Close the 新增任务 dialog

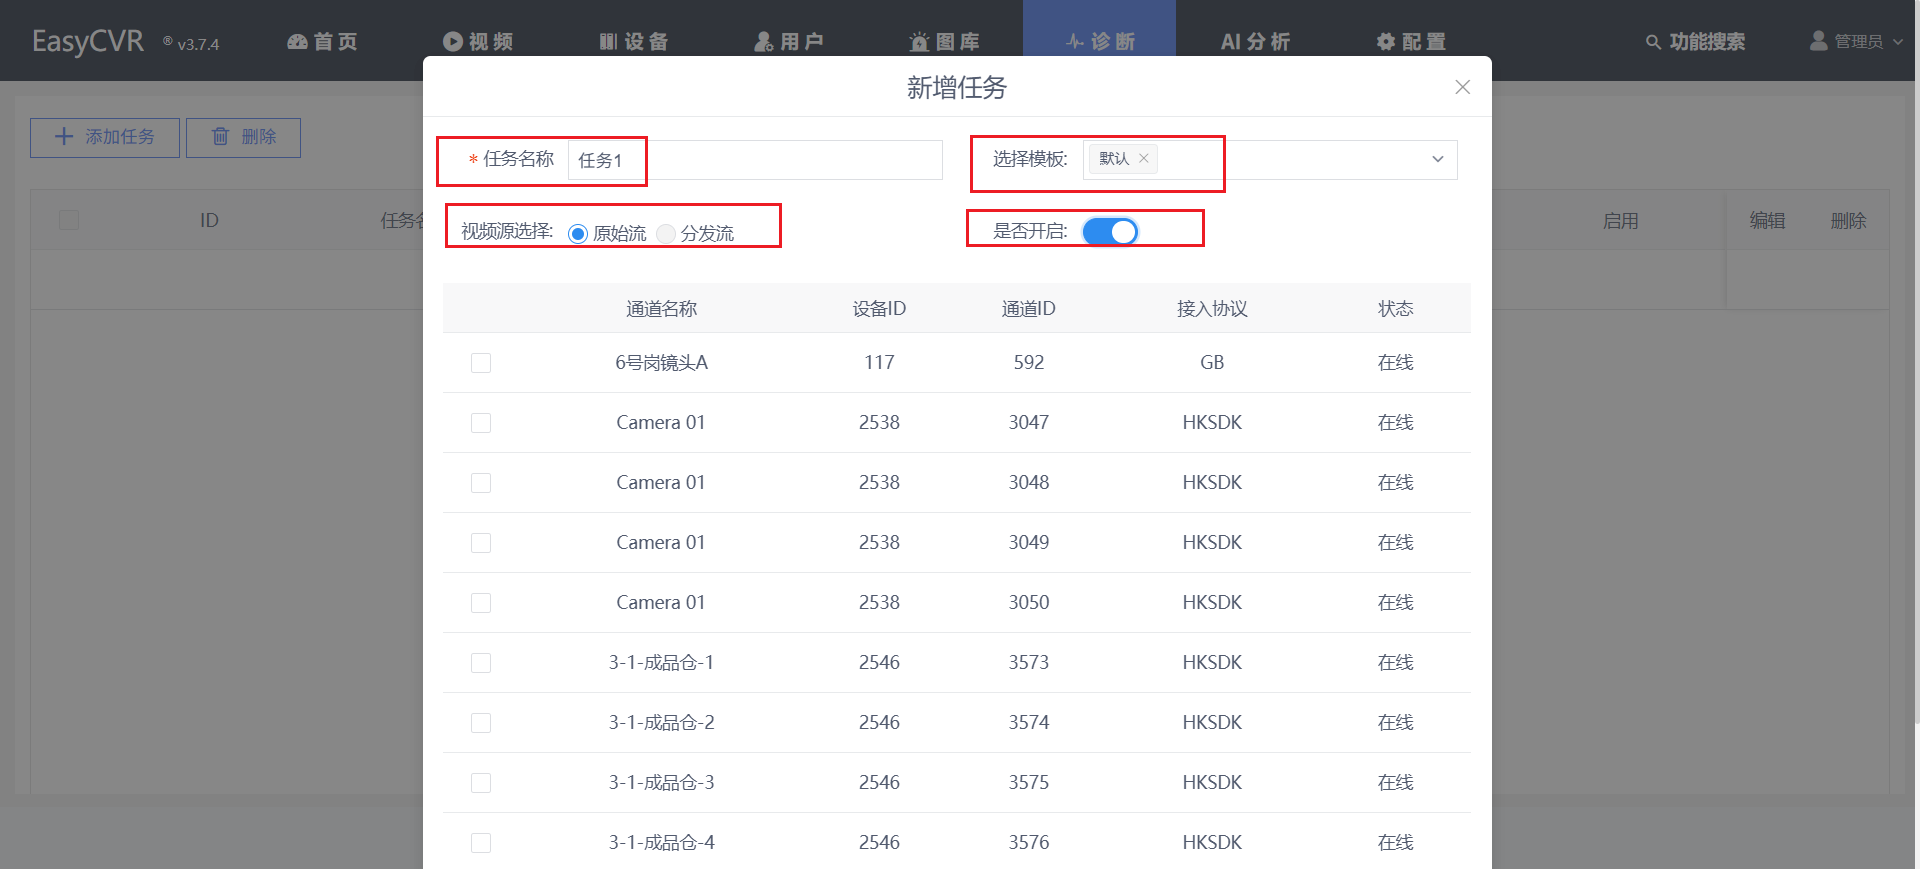pyautogui.click(x=1462, y=87)
